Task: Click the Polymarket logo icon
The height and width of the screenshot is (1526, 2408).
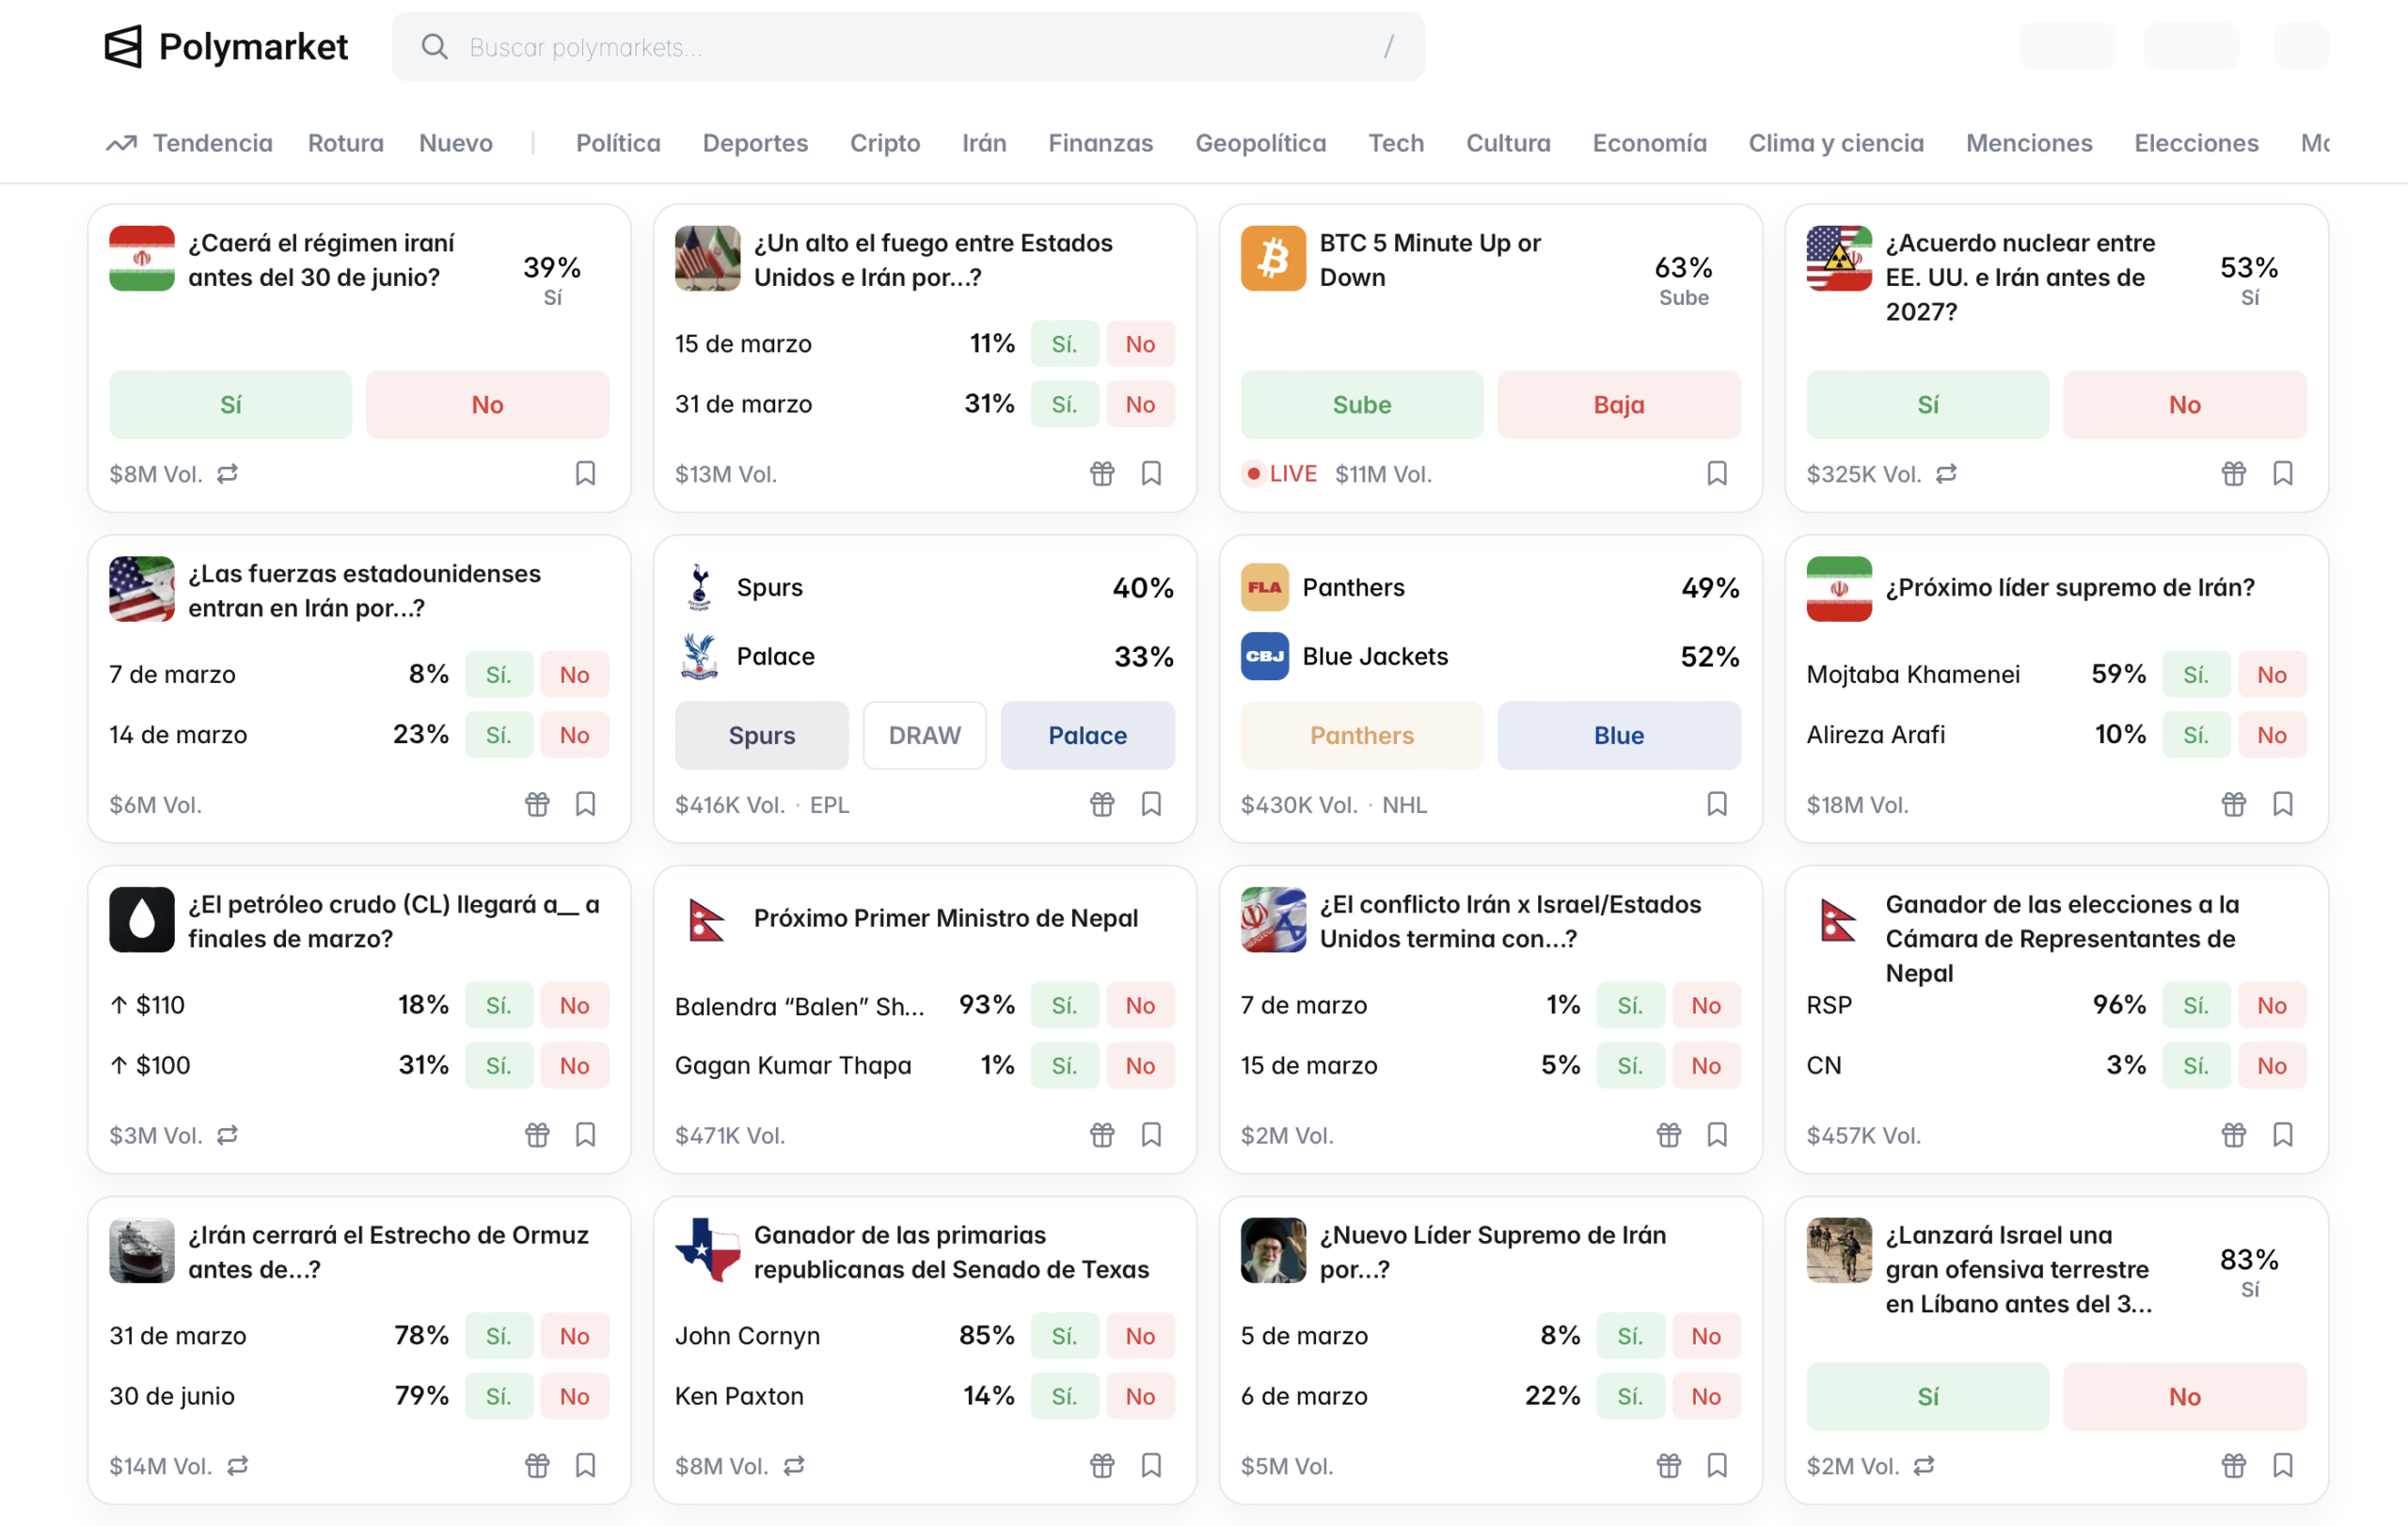Action: 123,47
